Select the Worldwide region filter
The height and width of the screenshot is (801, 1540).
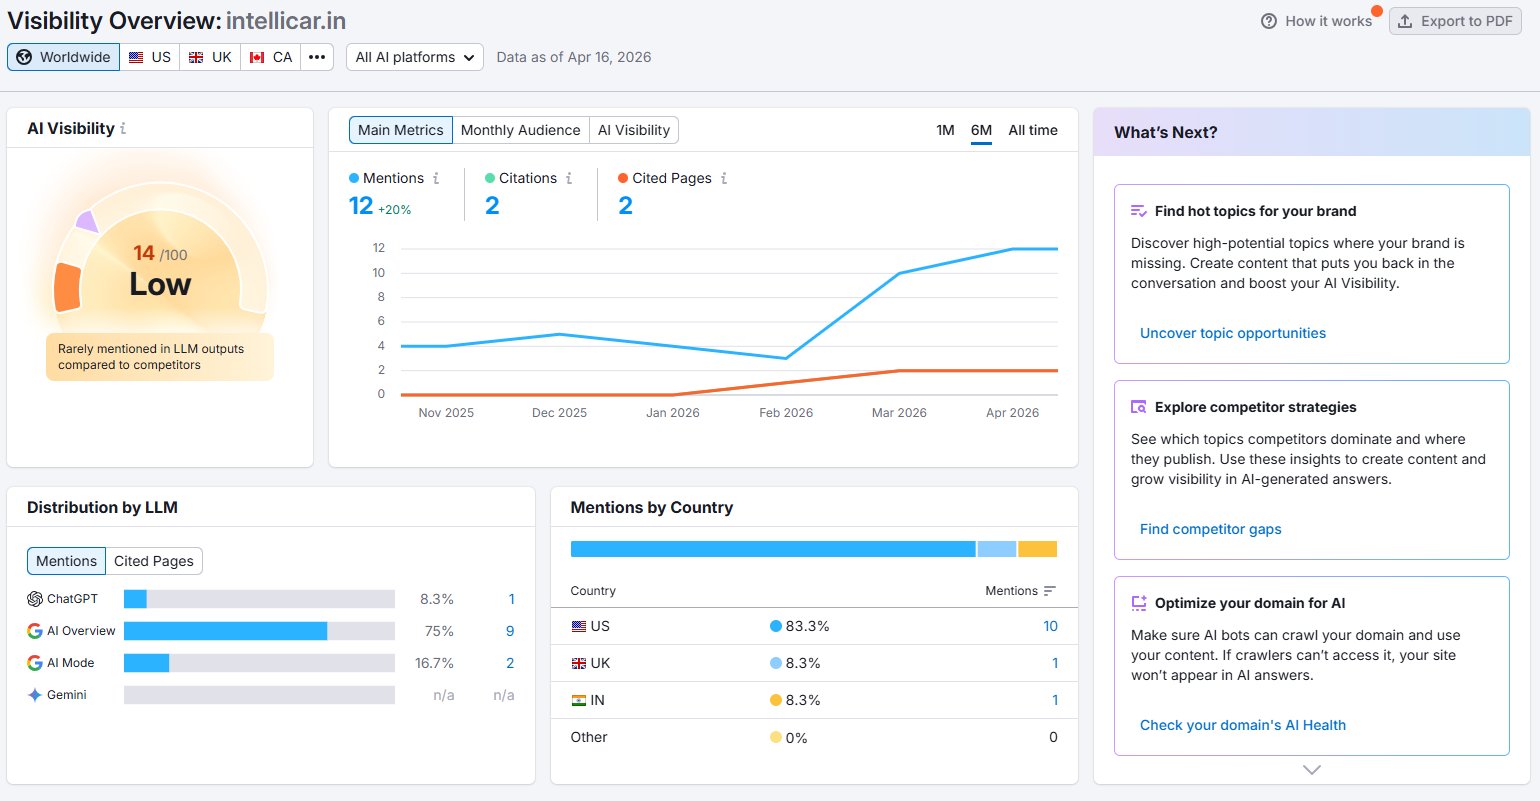coord(63,57)
